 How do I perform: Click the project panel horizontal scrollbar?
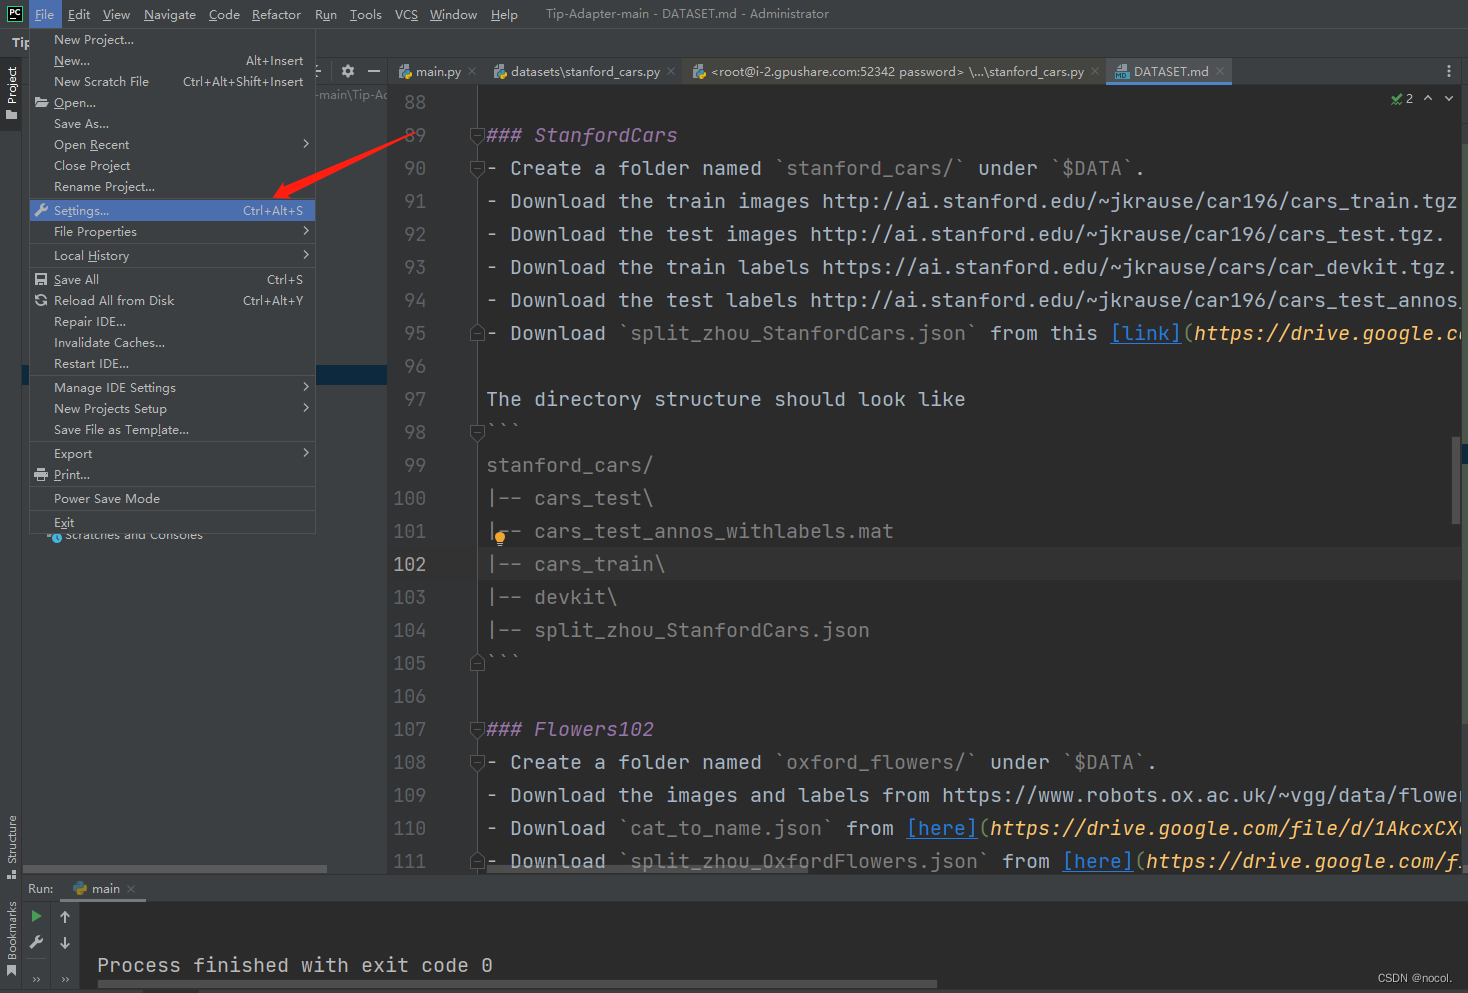pos(175,869)
